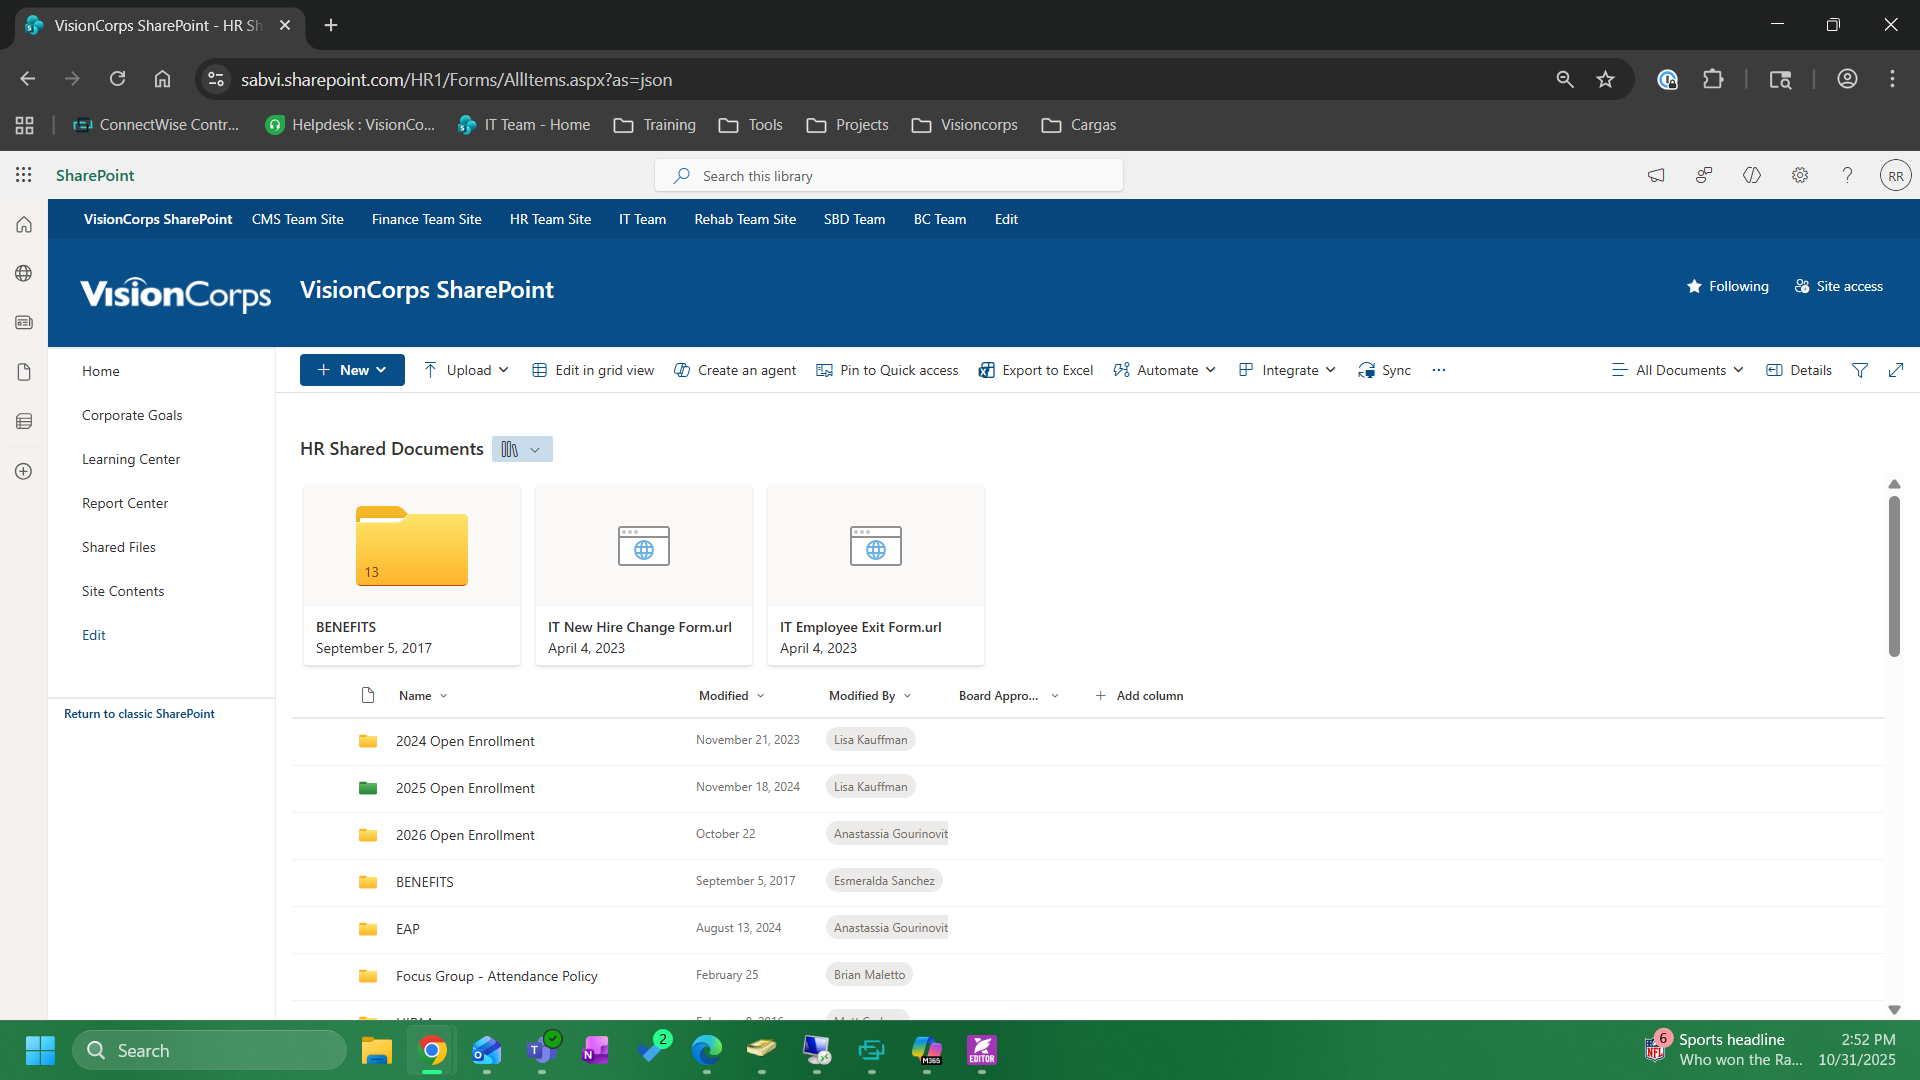This screenshot has width=1920, height=1080.
Task: Pin this library to Quick access
Action: pos(886,370)
